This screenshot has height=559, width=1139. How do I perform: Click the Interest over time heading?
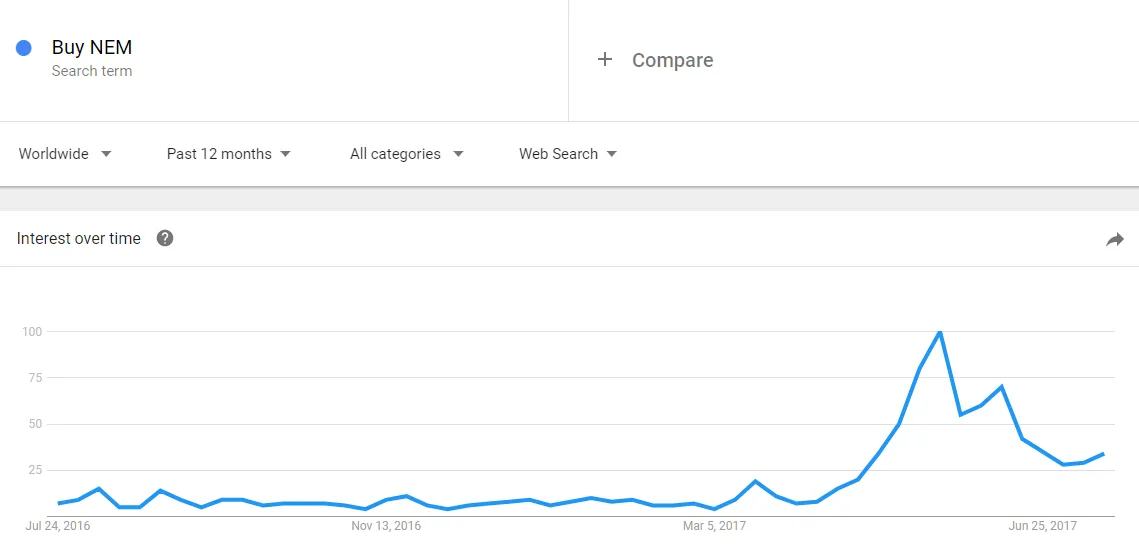pyautogui.click(x=78, y=239)
